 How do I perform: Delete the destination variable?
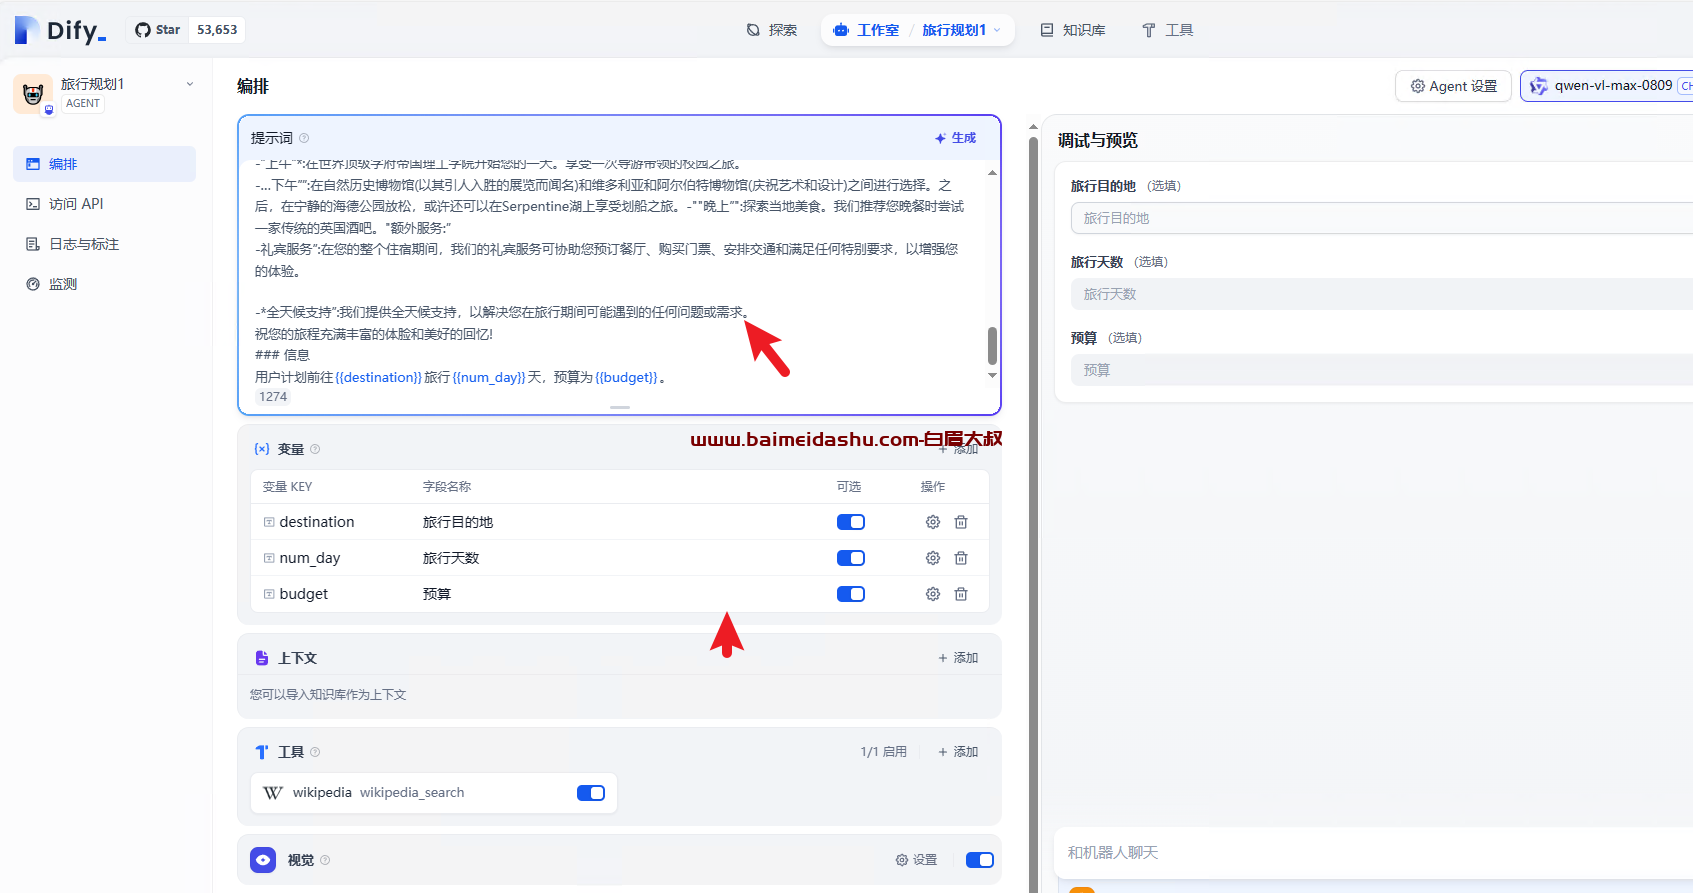(x=961, y=522)
